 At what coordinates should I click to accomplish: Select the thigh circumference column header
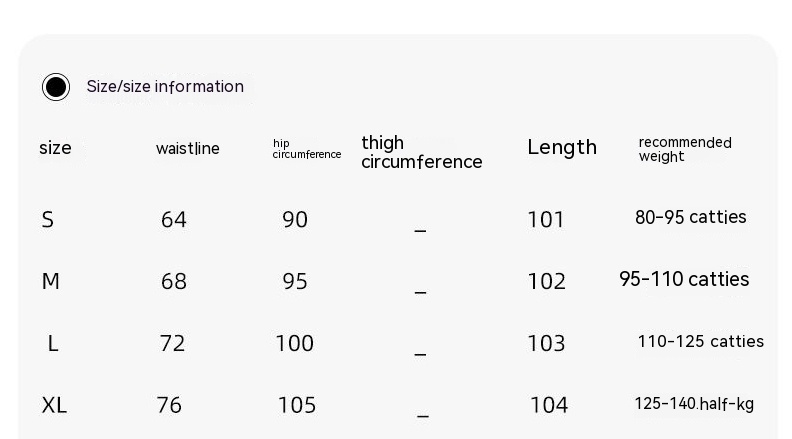(421, 152)
